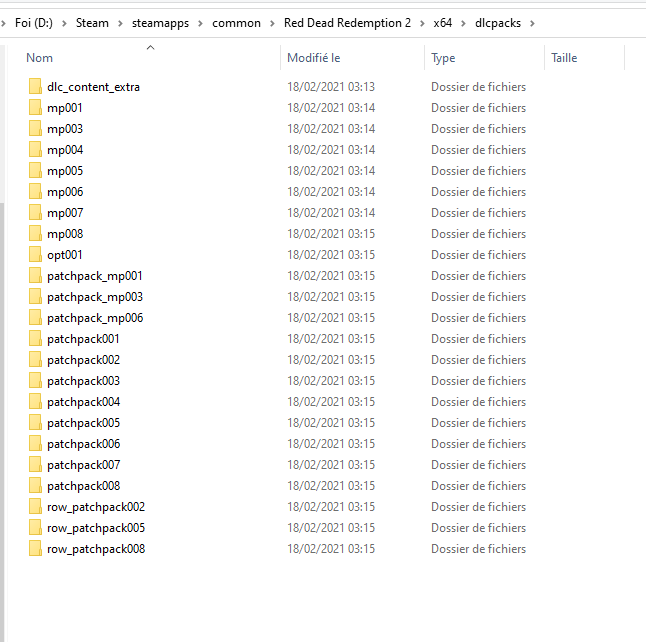Select the patchpack_mp001 folder icon
This screenshot has width=646, height=642.
(x=35, y=276)
